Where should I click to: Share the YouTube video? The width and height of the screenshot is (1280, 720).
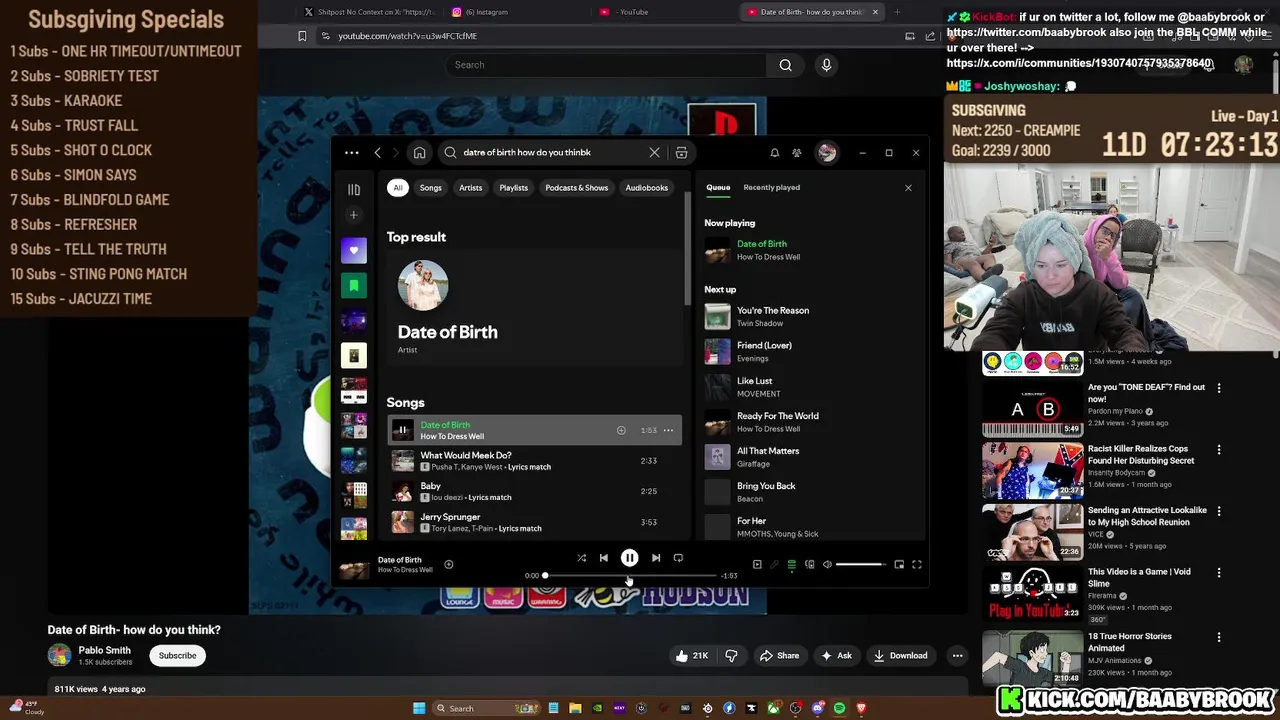coord(779,656)
